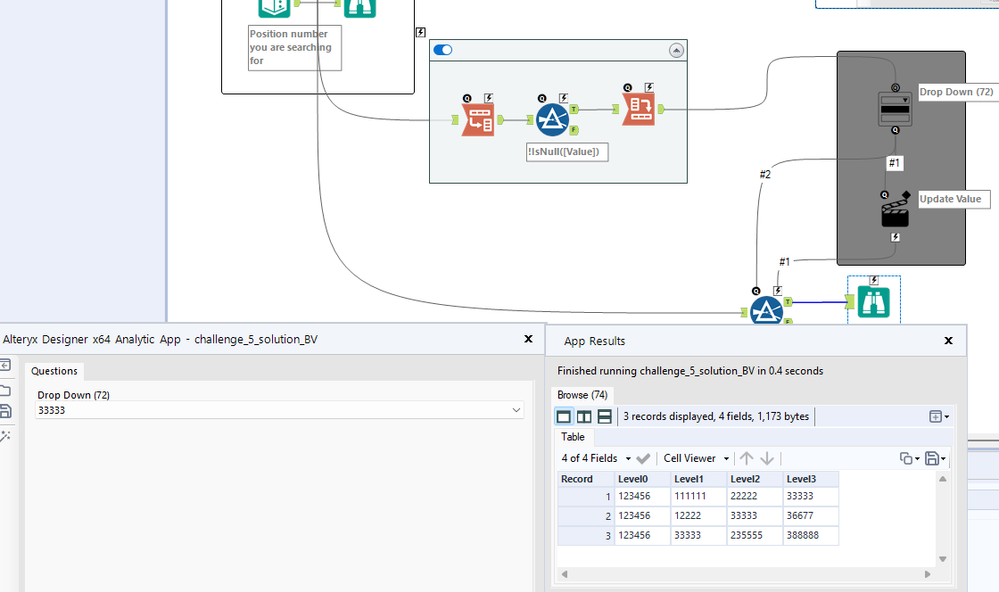999x592 pixels.
Task: Click the save icon in Analytic App sidebar
Action: [5, 412]
